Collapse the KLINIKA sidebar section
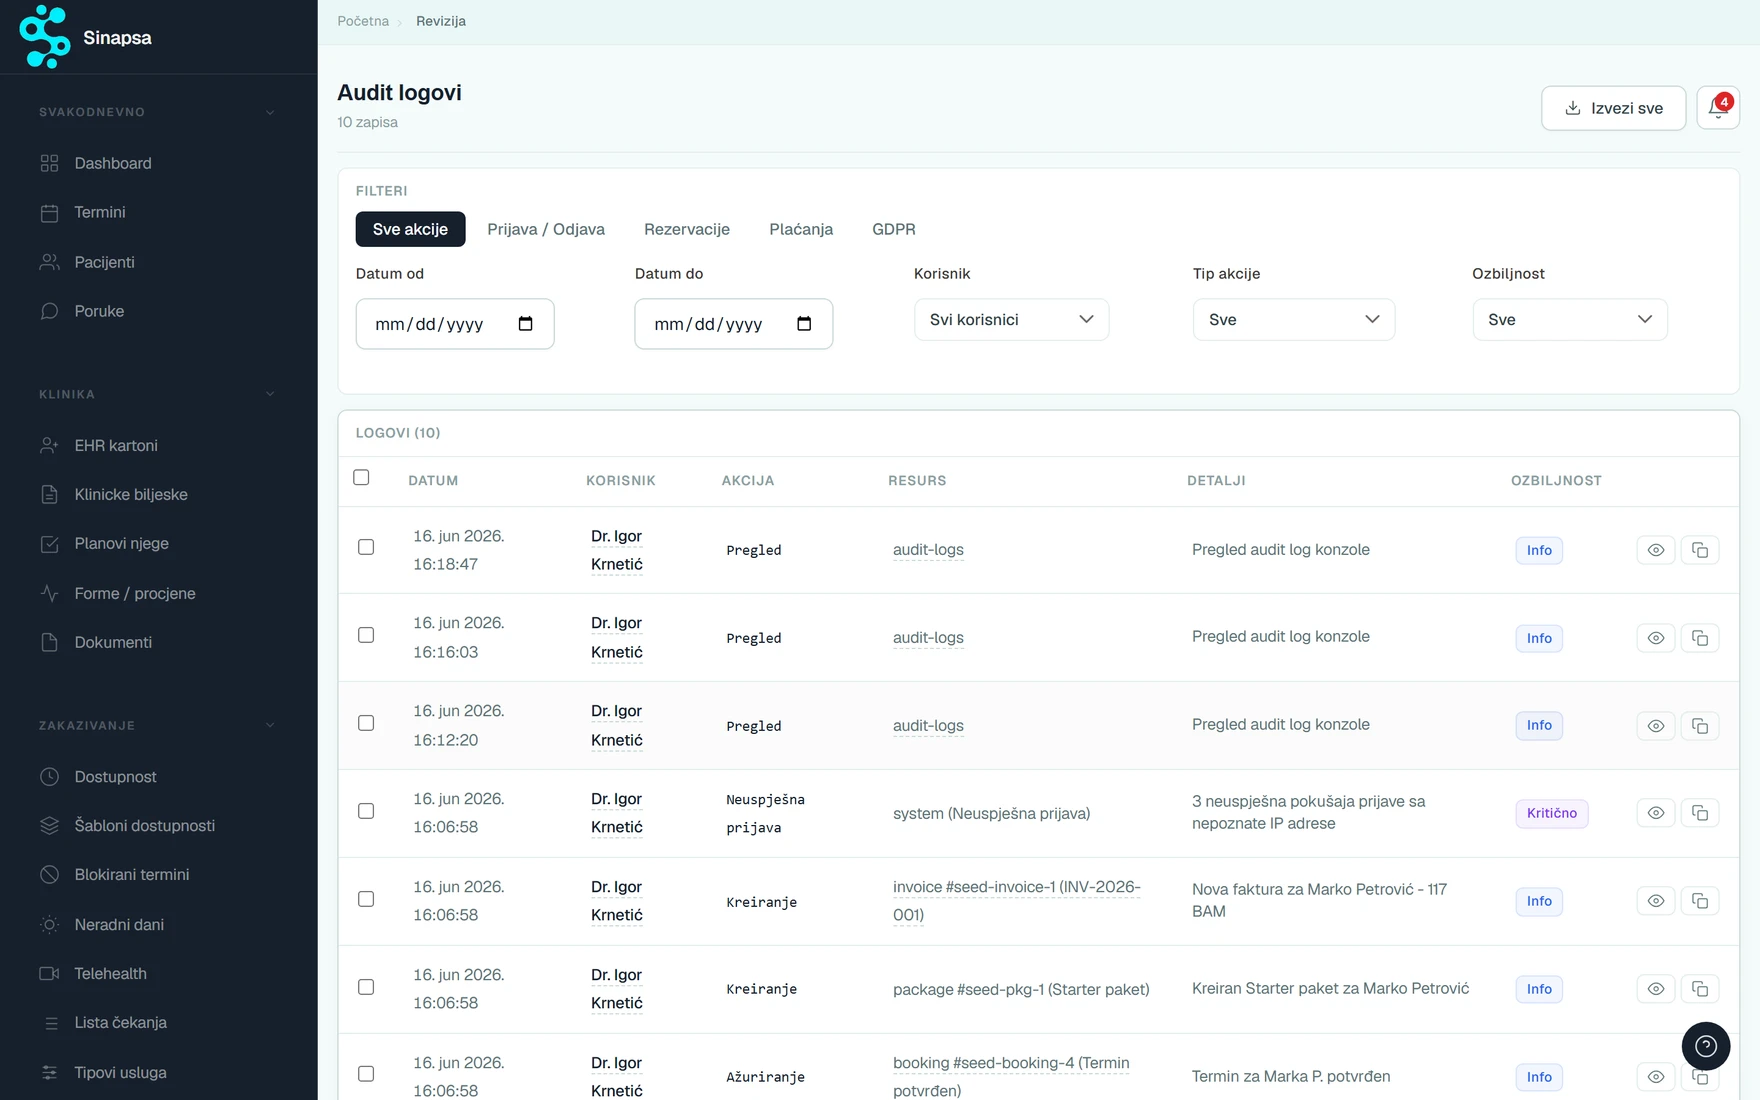This screenshot has height=1100, width=1760. (270, 394)
